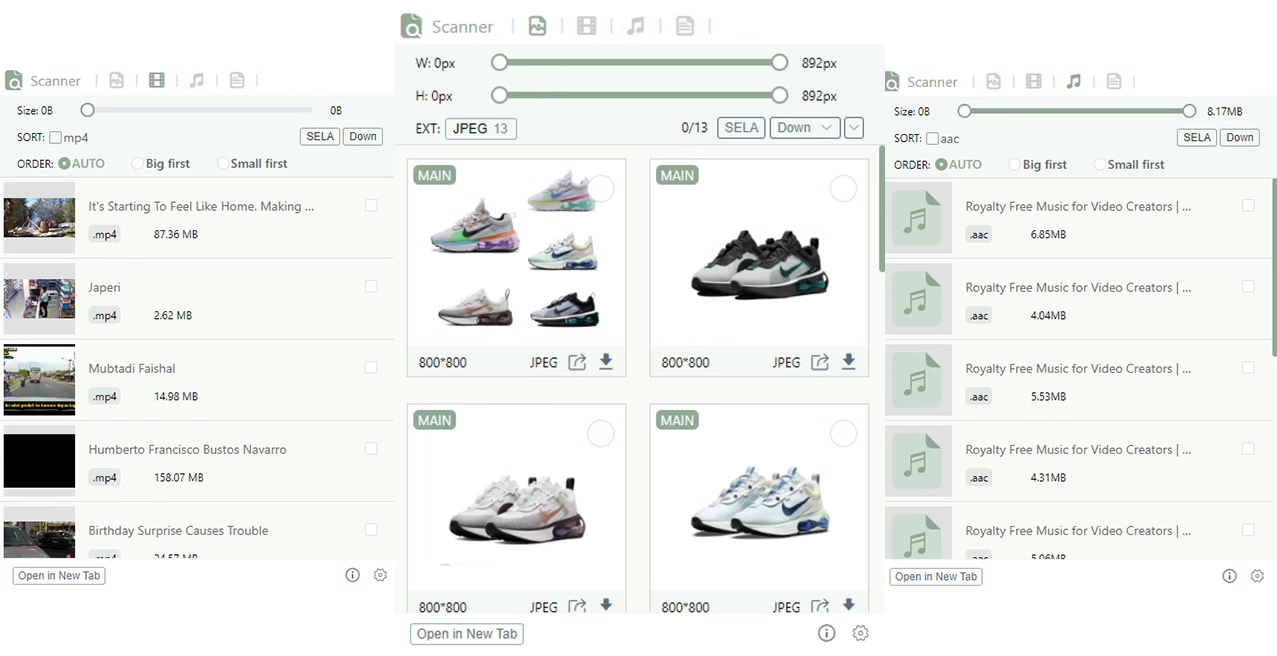The width and height of the screenshot is (1277, 656).
Task: Click Down button in the left video panel
Action: pyautogui.click(x=363, y=137)
